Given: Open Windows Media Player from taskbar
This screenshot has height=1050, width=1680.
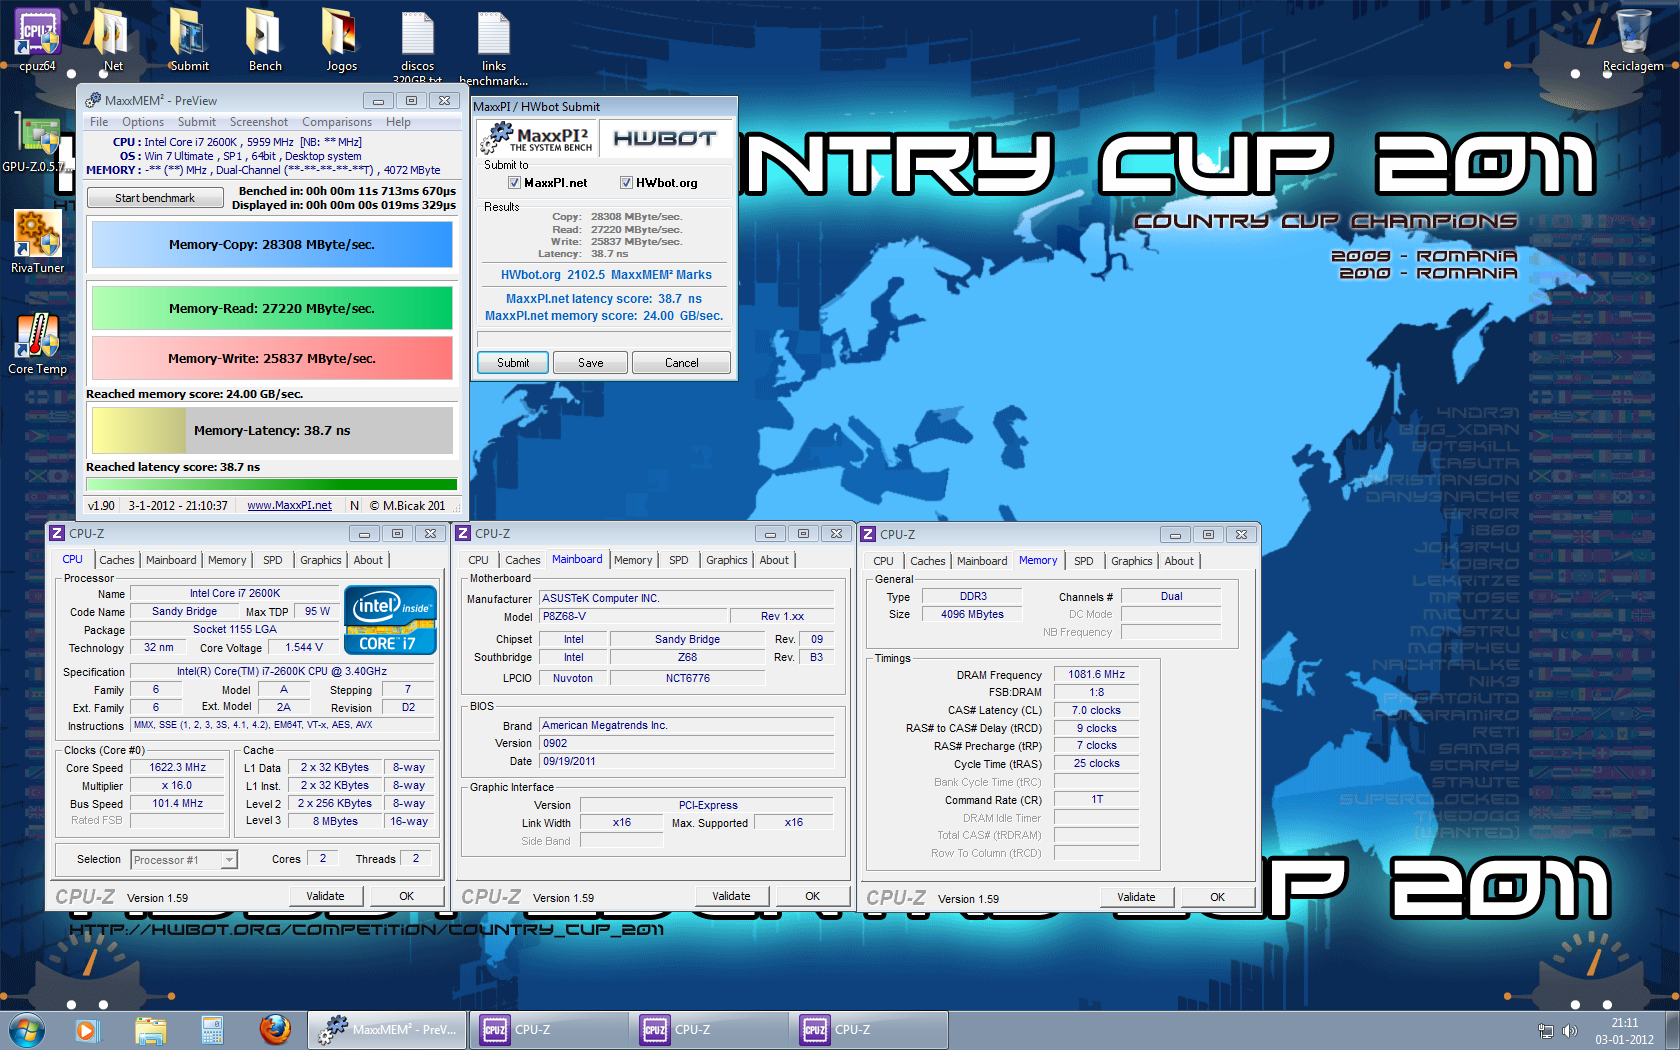Looking at the screenshot, I should 86,1030.
